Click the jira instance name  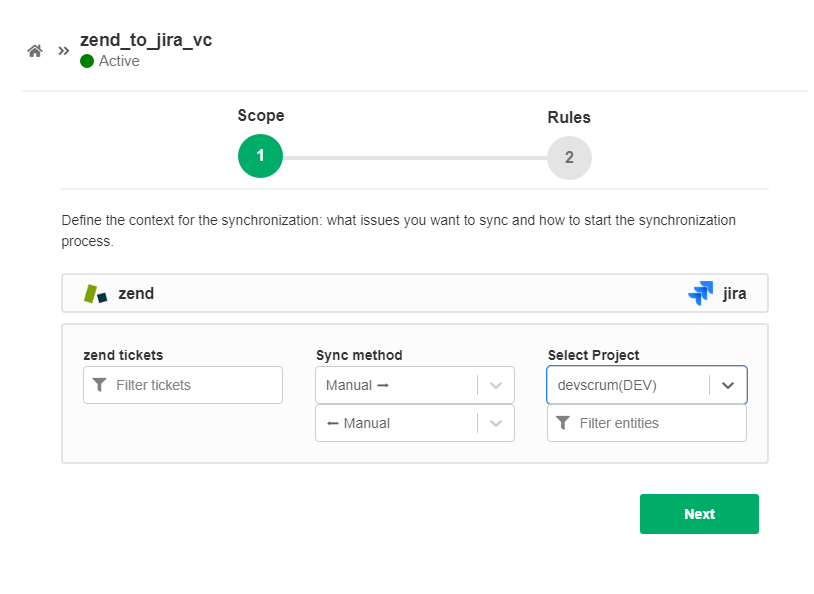pyautogui.click(x=735, y=293)
